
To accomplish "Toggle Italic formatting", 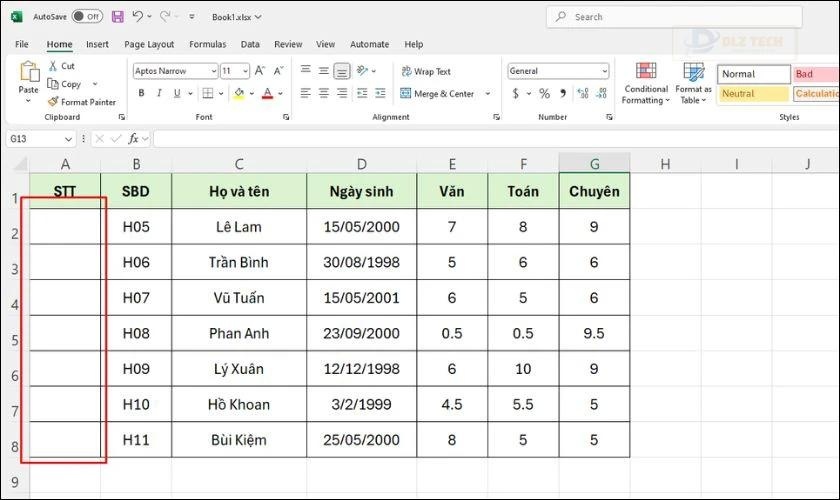I will (159, 93).
